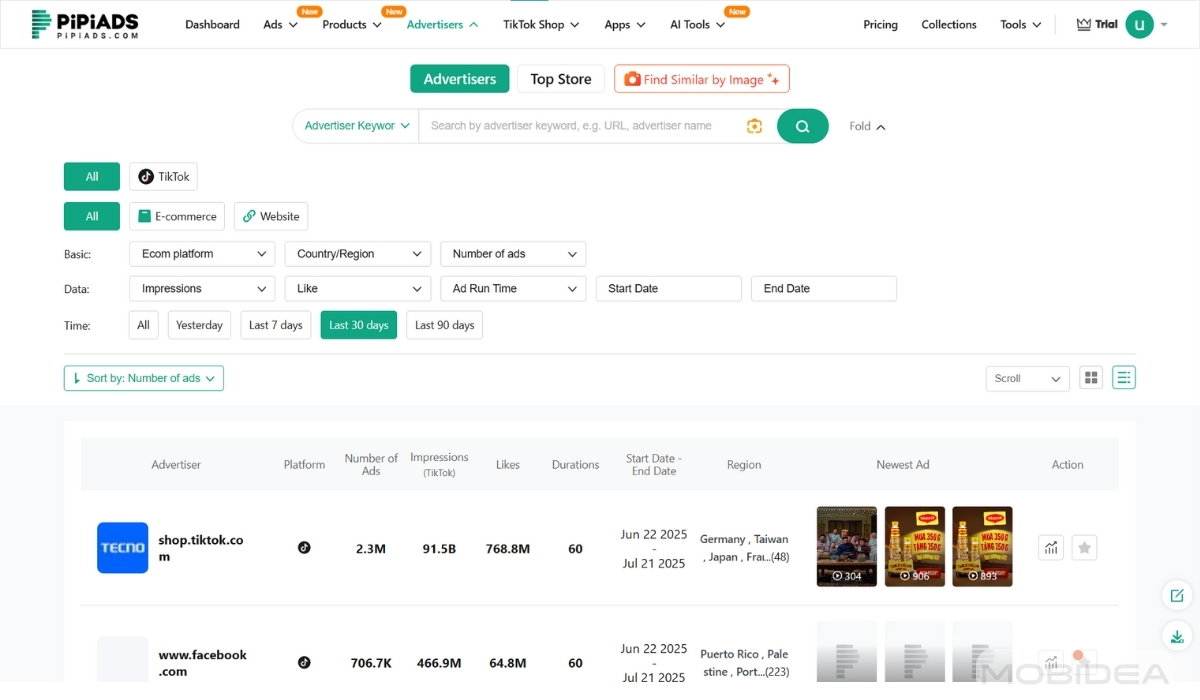This screenshot has width=1200, height=700.
Task: Click Find Similar by Image button
Action: pyautogui.click(x=702, y=79)
